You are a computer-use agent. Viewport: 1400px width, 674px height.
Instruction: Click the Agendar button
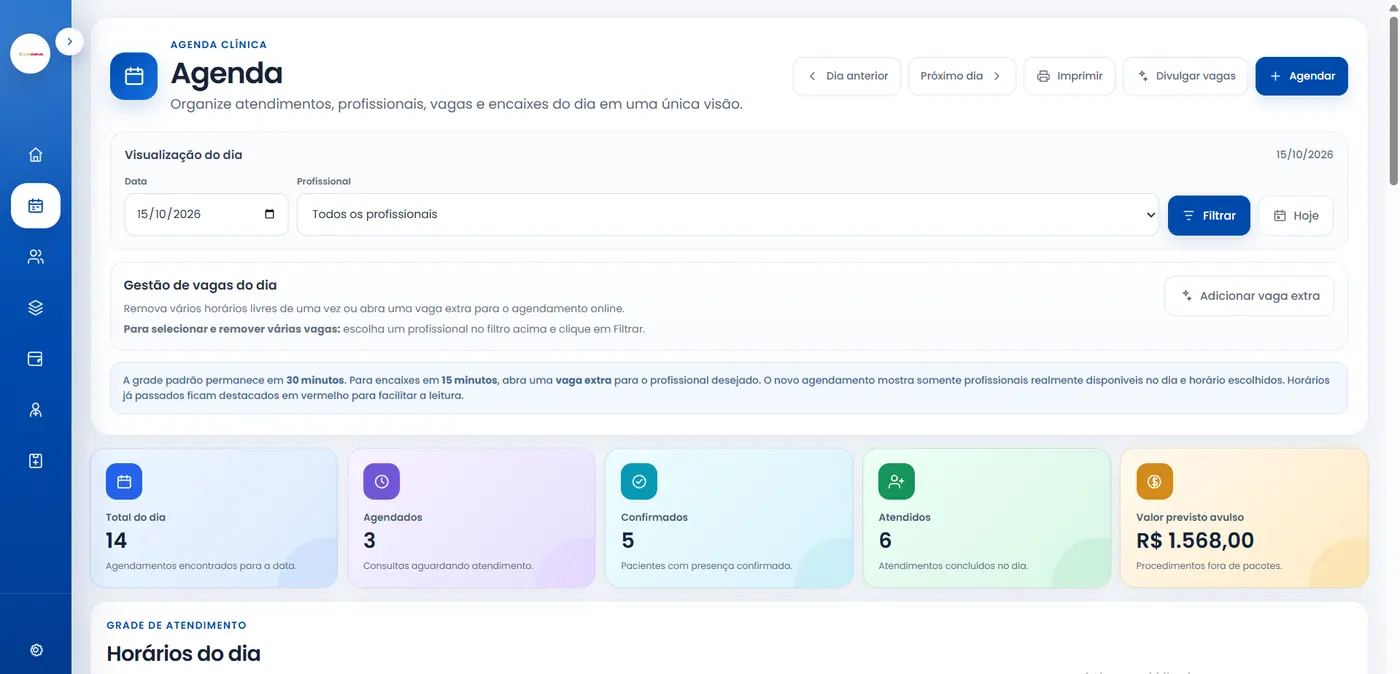click(1302, 76)
